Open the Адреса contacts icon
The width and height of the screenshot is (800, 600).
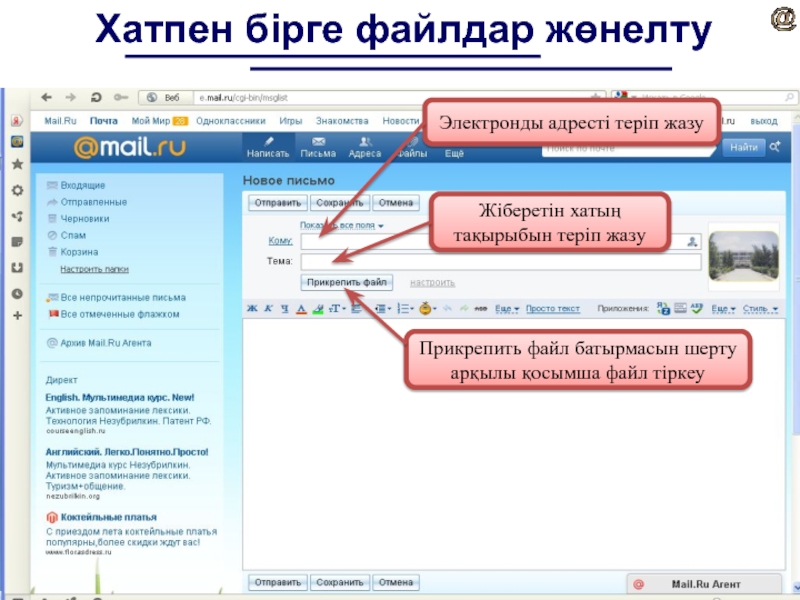[364, 147]
